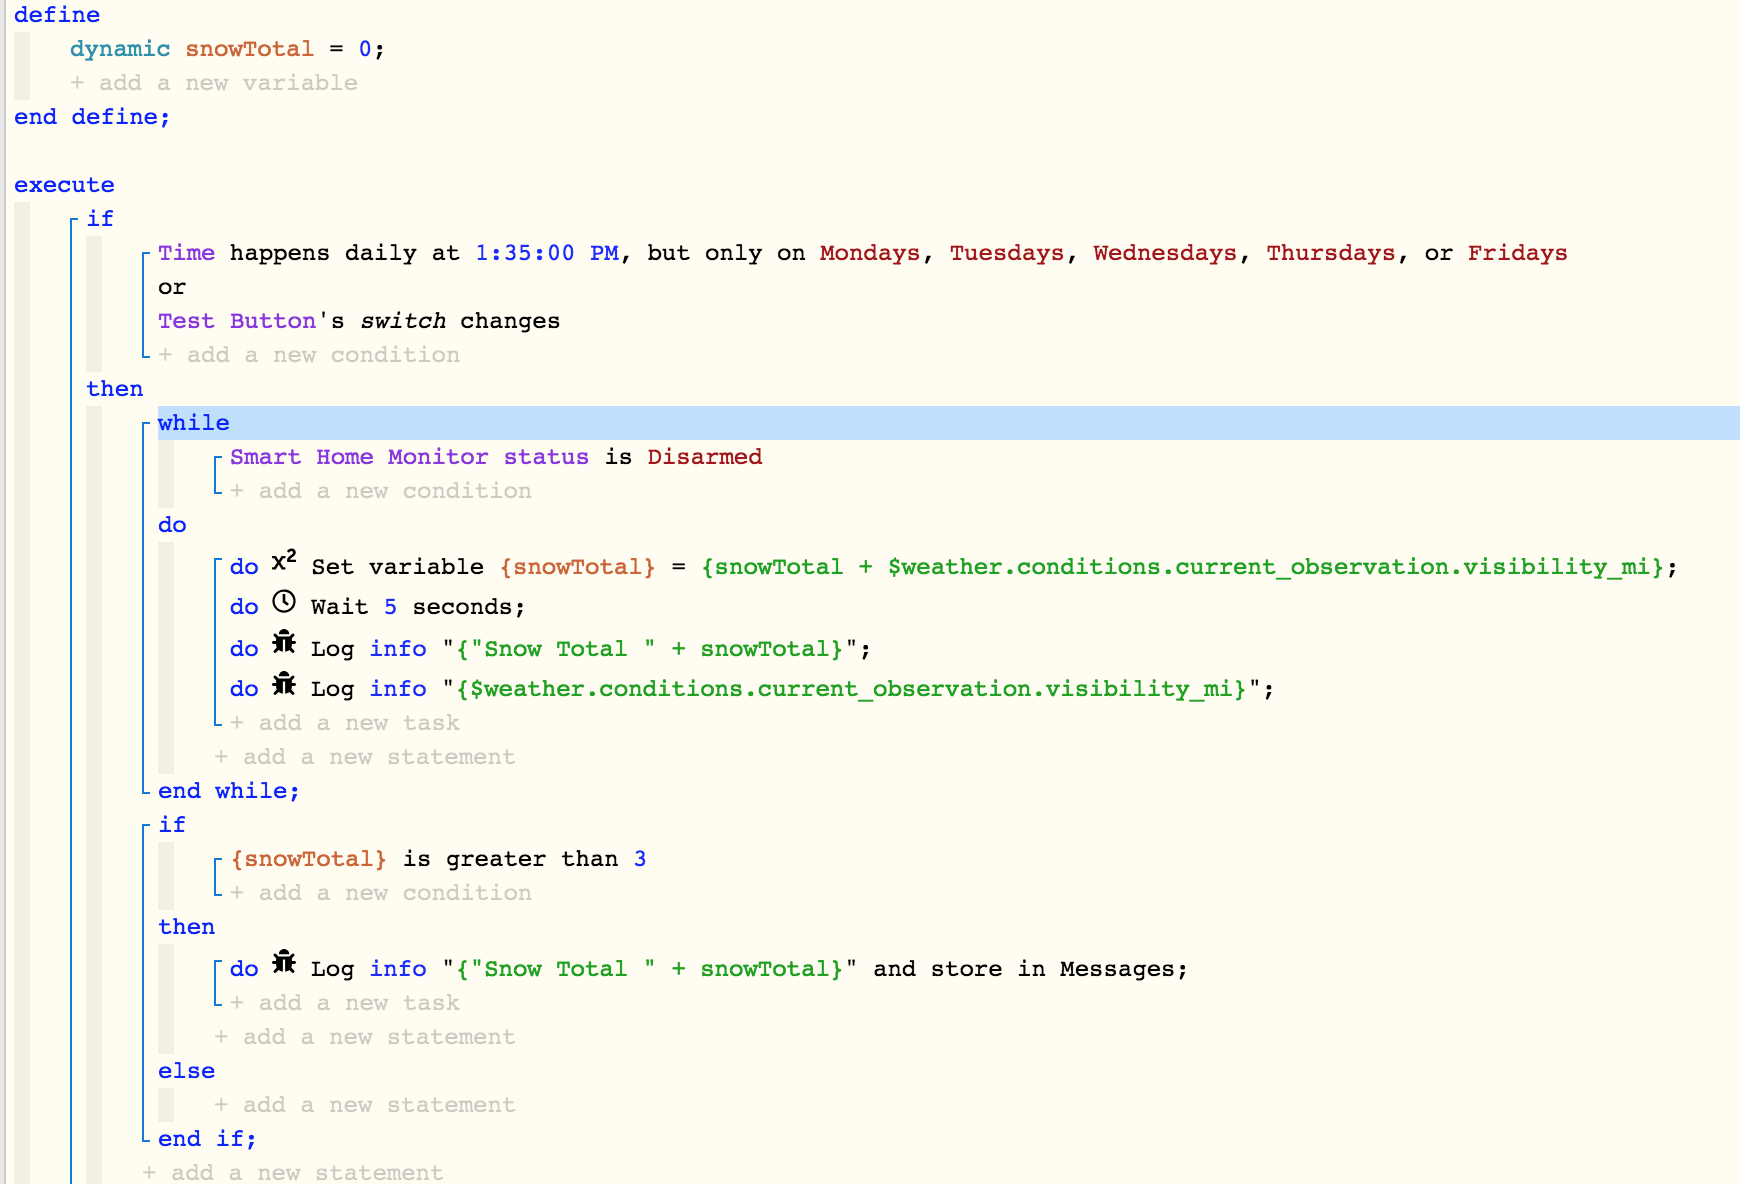This screenshot has width=1740, height=1184.
Task: Click 'add a new condition' under Test Button trigger
Action: coord(309,355)
